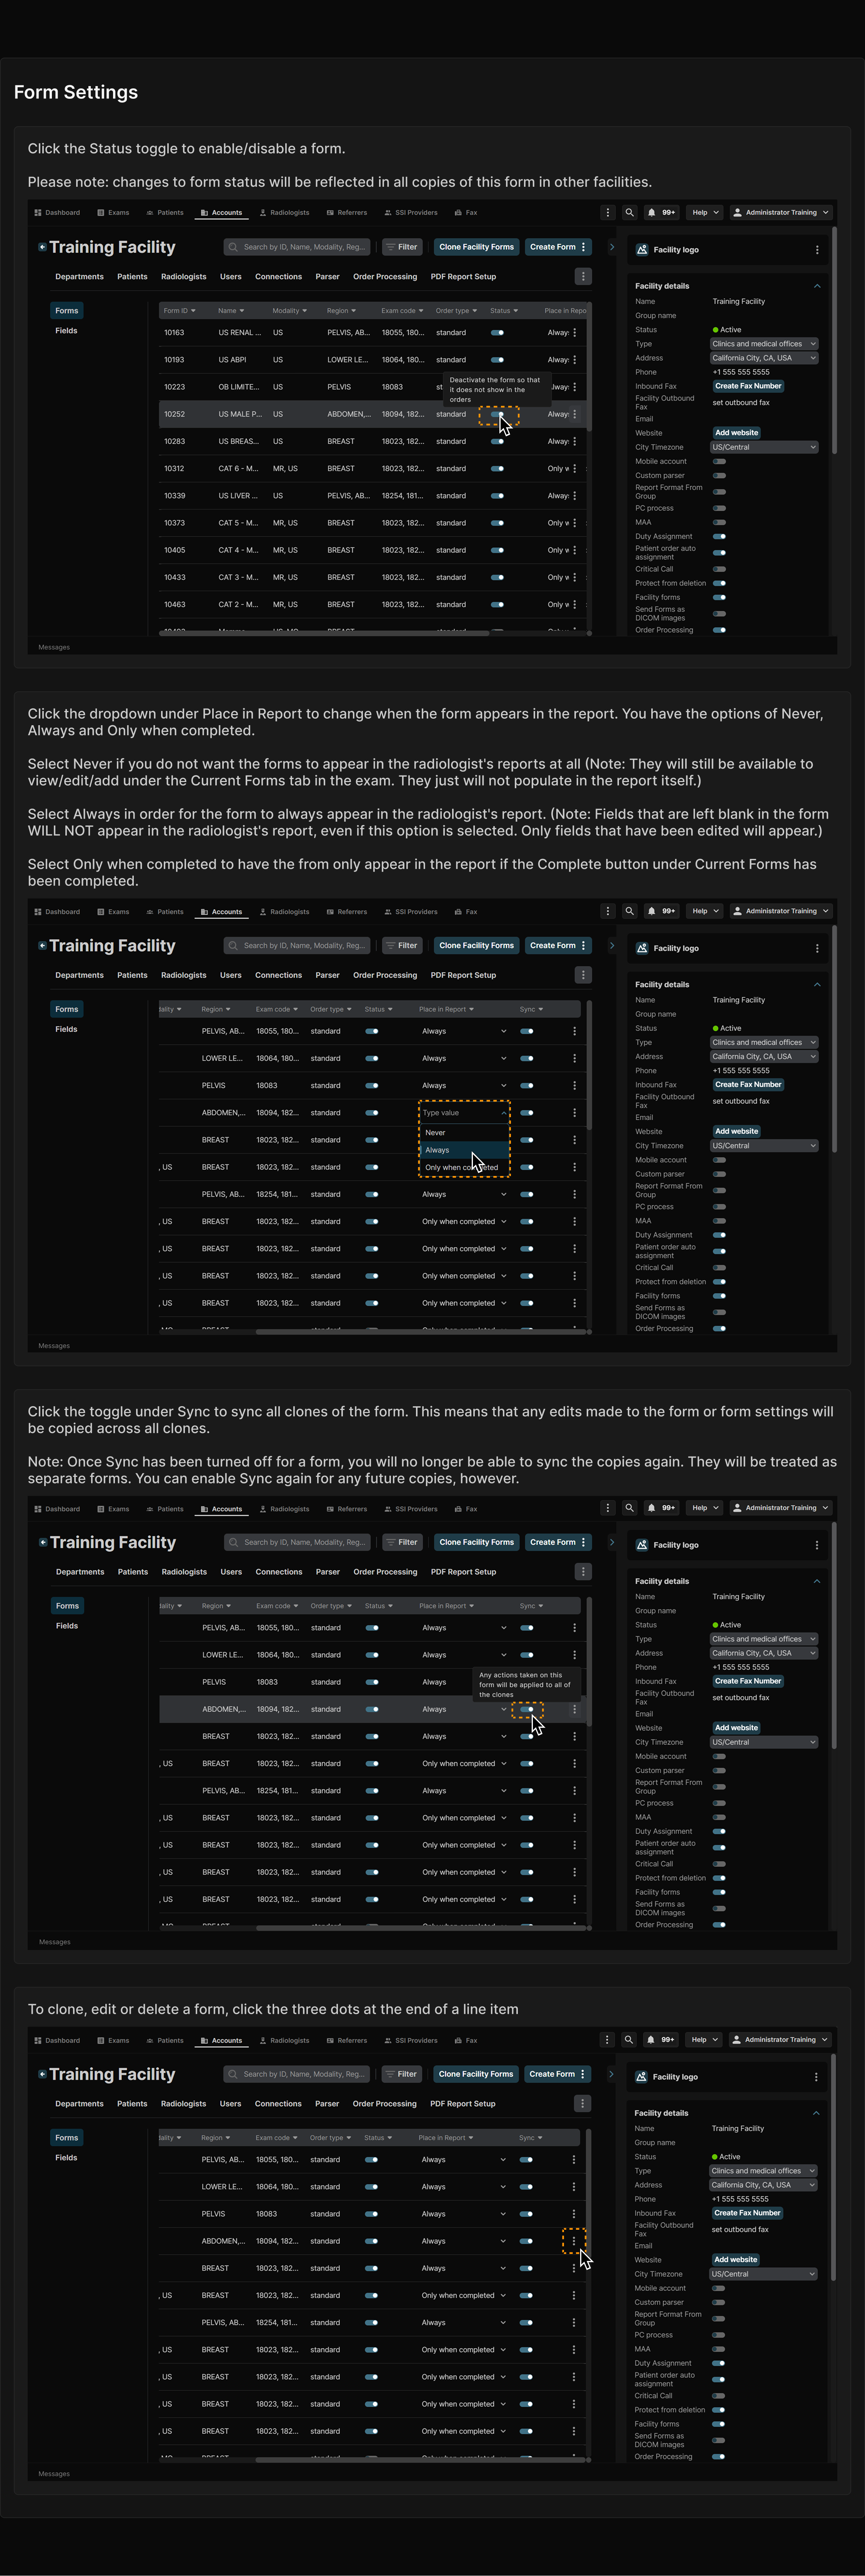Click SSI Providers nav icon in third screenshot
865x2576 pixels.
pyautogui.click(x=388, y=1509)
